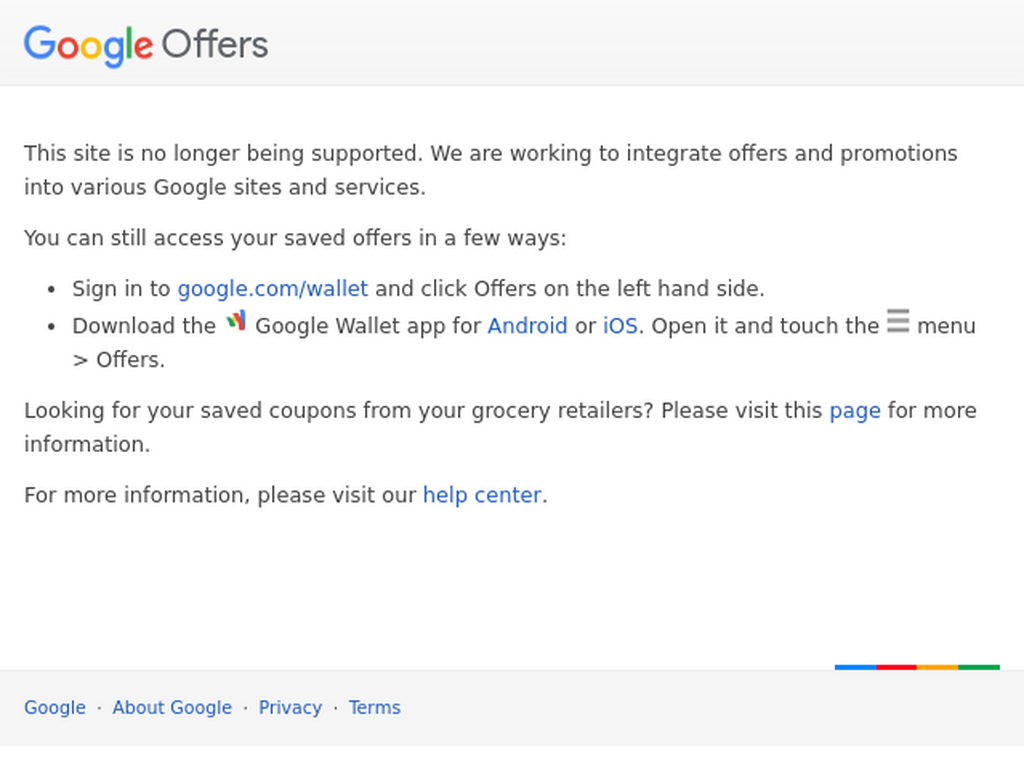Click the hamburger menu icon
This screenshot has width=1024, height=768.
point(898,321)
